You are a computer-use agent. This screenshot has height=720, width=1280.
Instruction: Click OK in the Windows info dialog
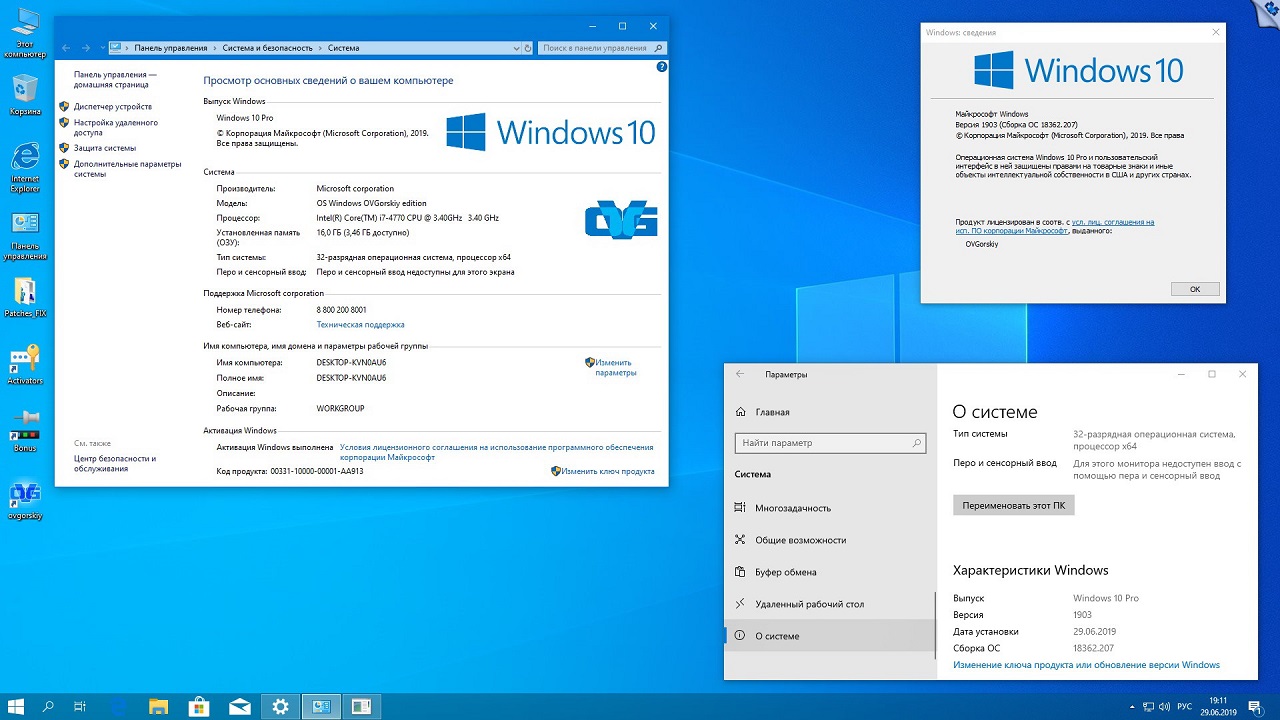1194,289
